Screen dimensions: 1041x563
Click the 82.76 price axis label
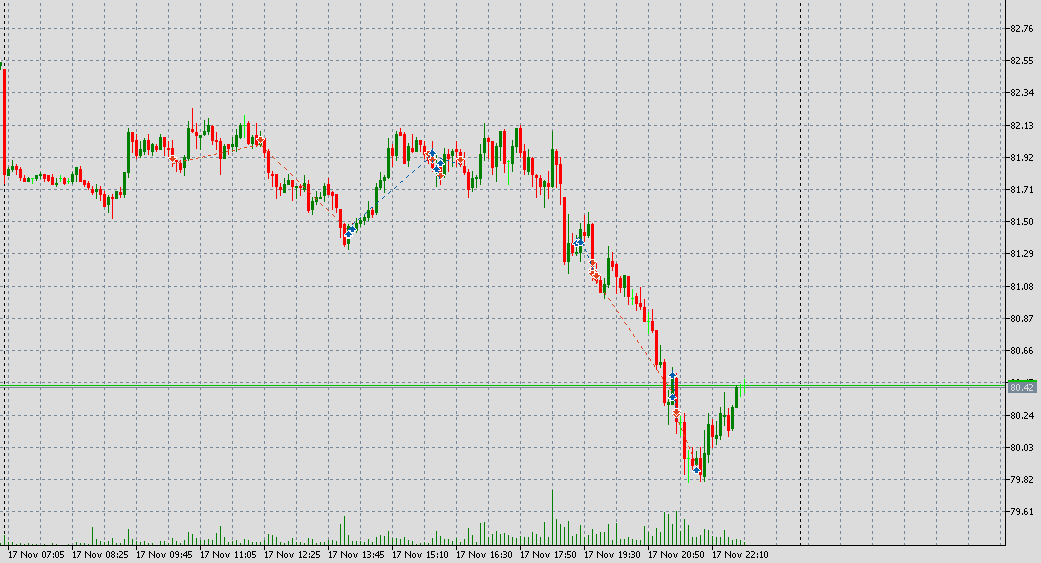point(1021,29)
